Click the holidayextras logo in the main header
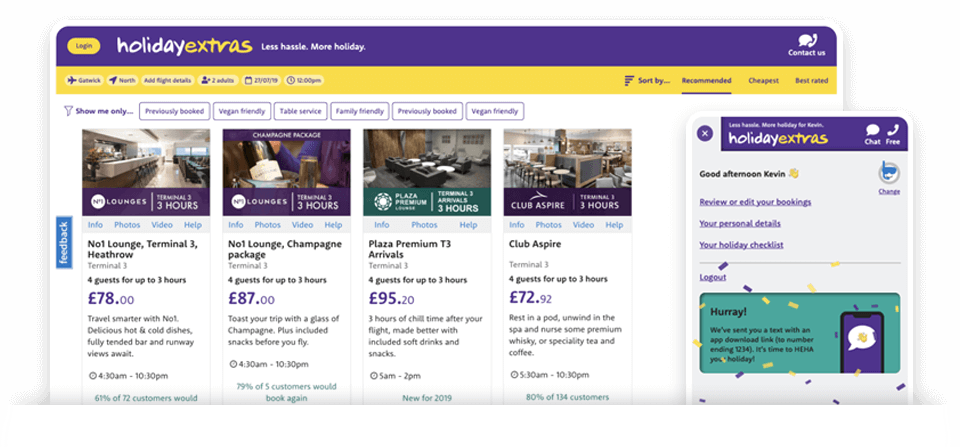 click(x=184, y=47)
